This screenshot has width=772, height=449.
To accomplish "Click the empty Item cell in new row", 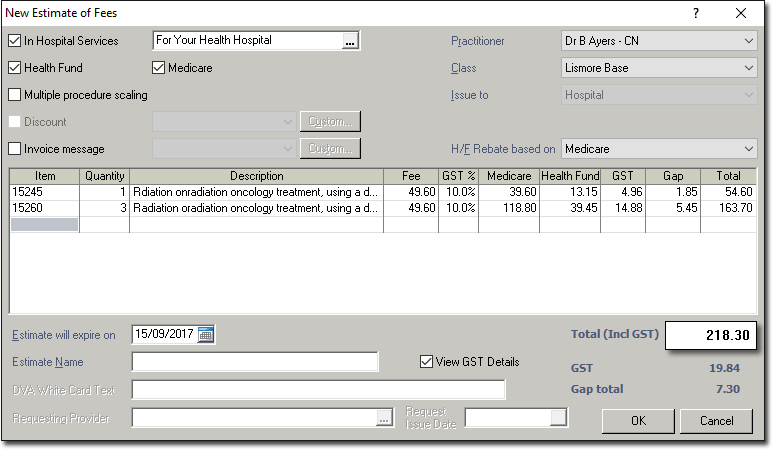I will 44,225.
